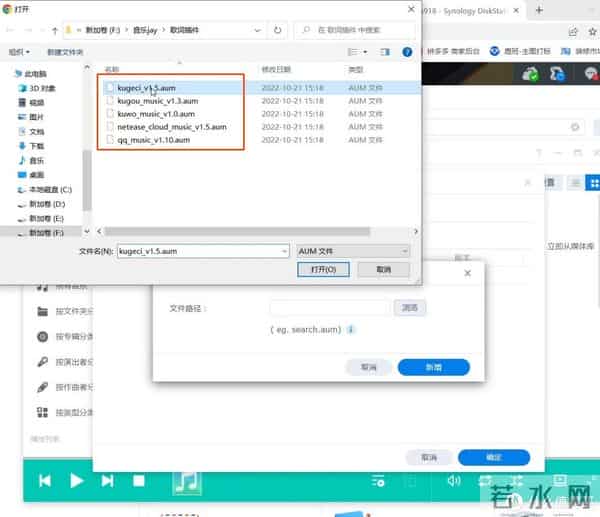The image size is (600, 517).
Task: Select qq_music_v1.10.aum file
Action: (153, 140)
